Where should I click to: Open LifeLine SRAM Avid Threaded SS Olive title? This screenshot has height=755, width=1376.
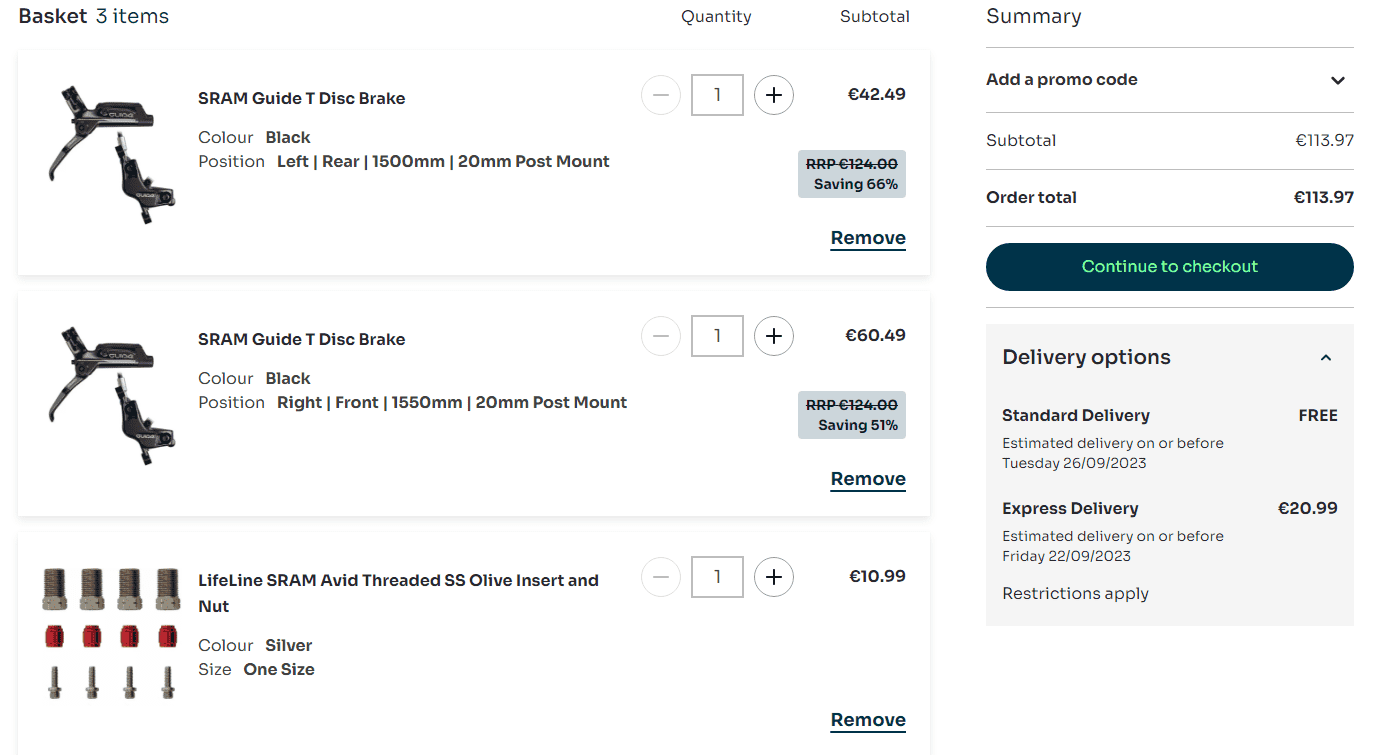pos(398,581)
